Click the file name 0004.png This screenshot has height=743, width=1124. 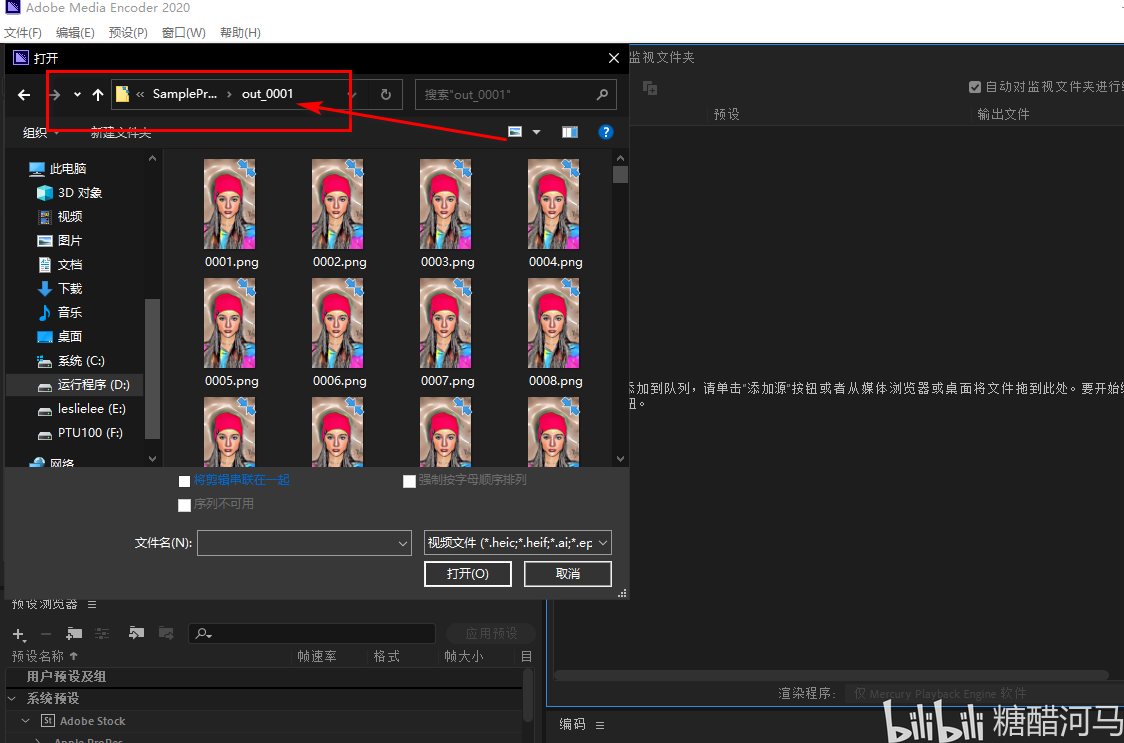coord(556,262)
